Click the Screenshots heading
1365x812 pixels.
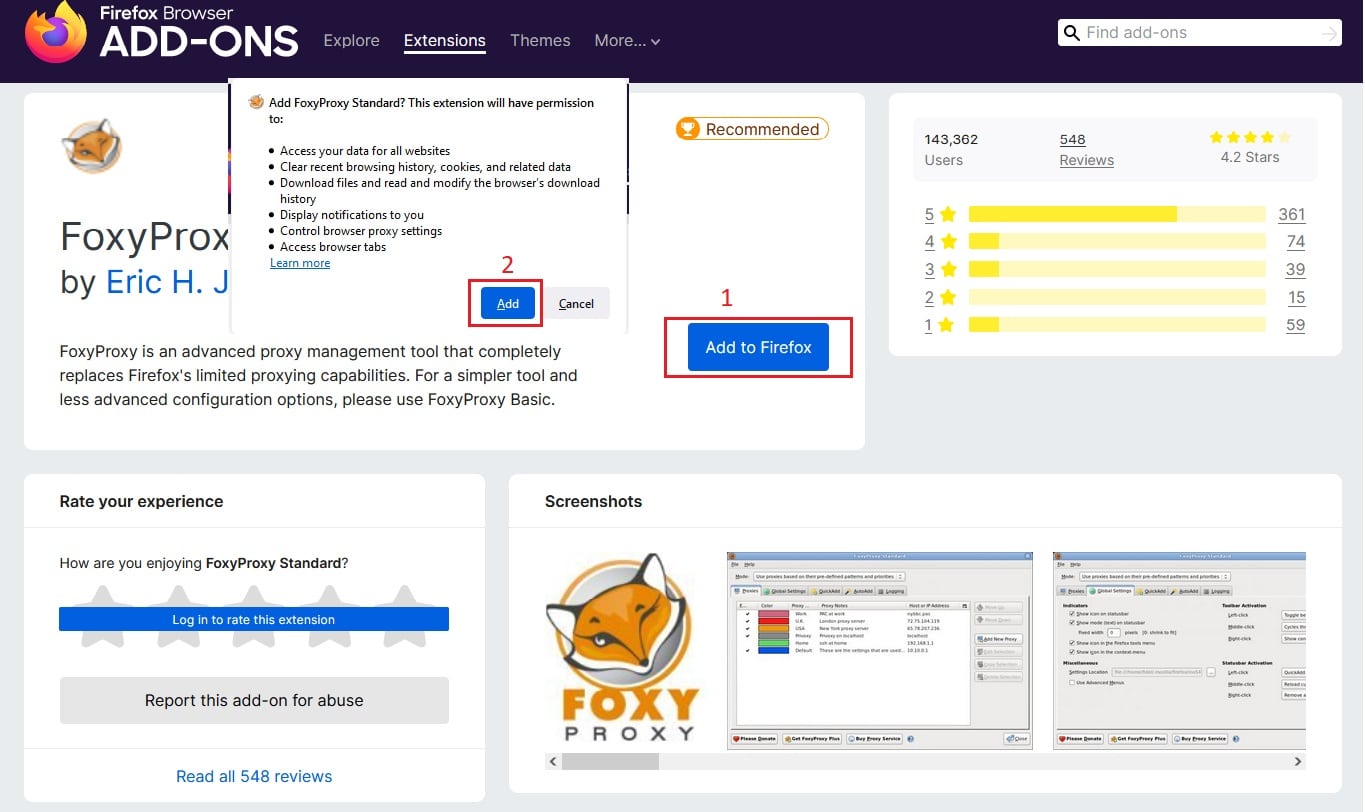coord(593,501)
